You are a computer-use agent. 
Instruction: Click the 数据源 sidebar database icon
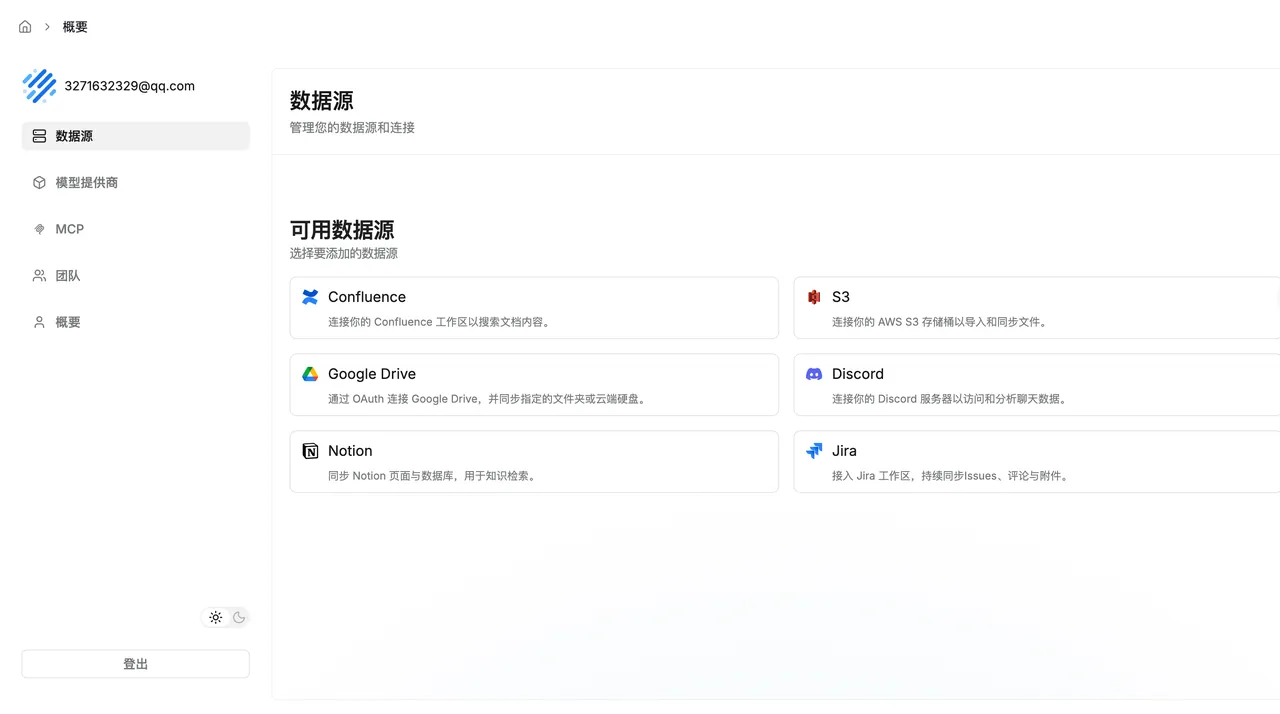(x=40, y=136)
